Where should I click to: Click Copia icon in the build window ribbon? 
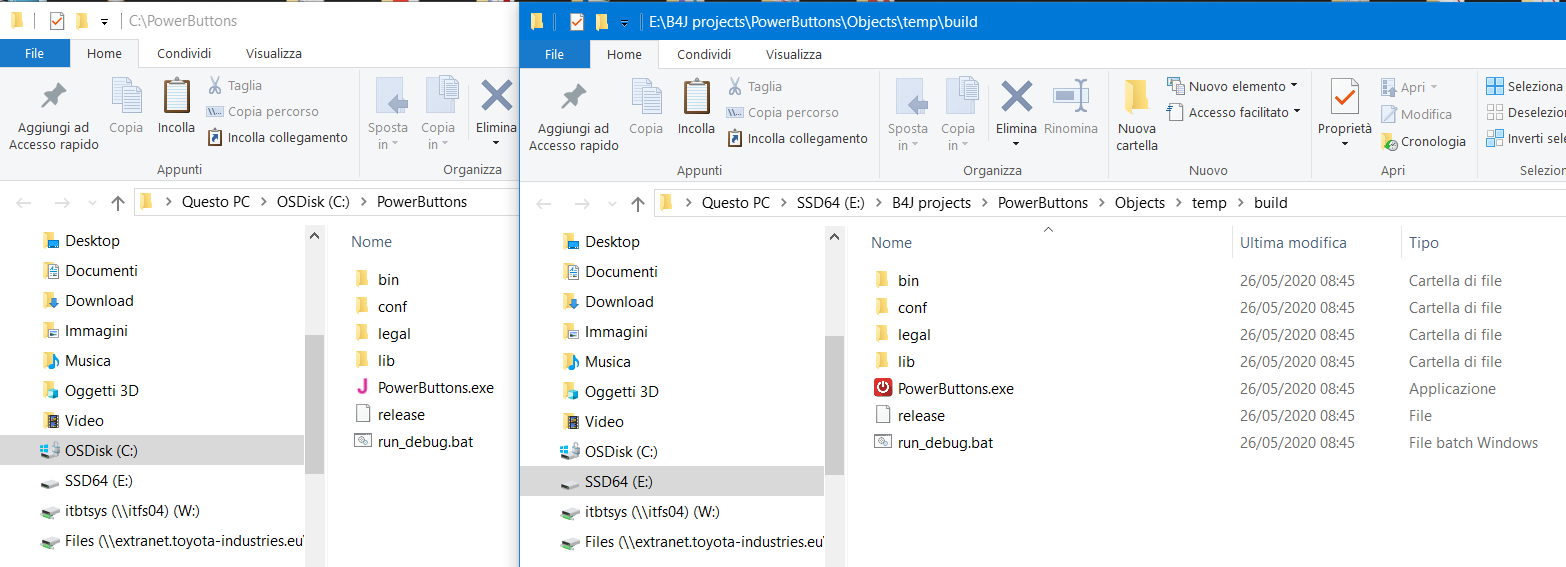coord(646,97)
